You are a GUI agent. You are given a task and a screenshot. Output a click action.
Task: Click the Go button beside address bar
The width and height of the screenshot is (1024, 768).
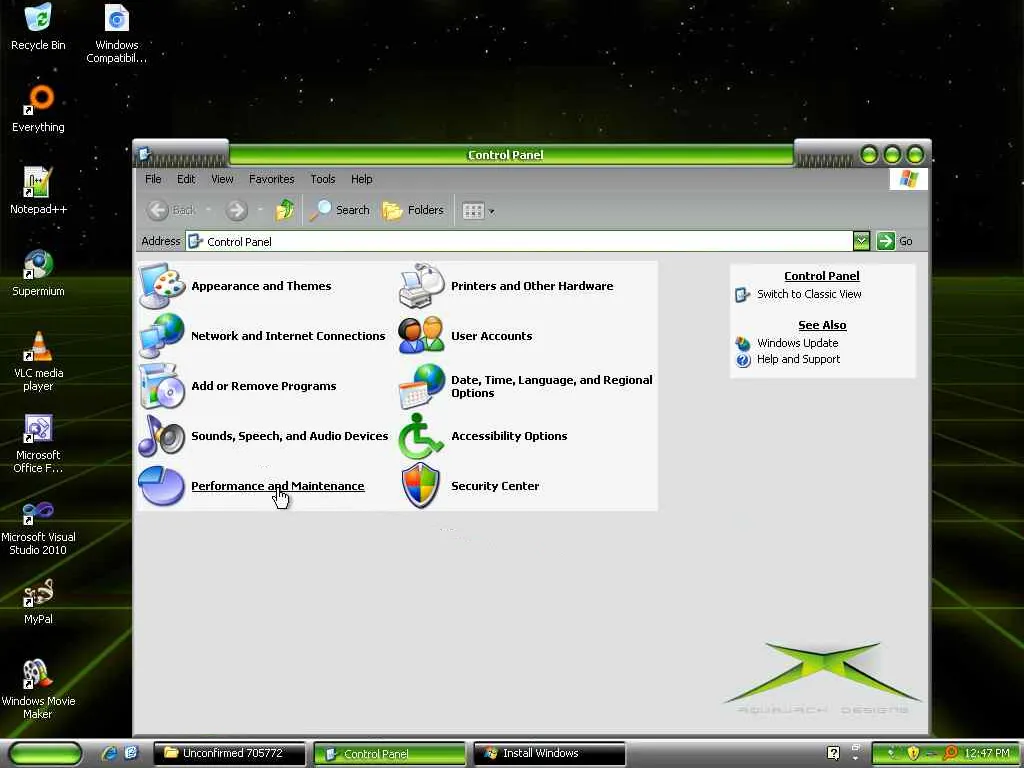tap(895, 241)
